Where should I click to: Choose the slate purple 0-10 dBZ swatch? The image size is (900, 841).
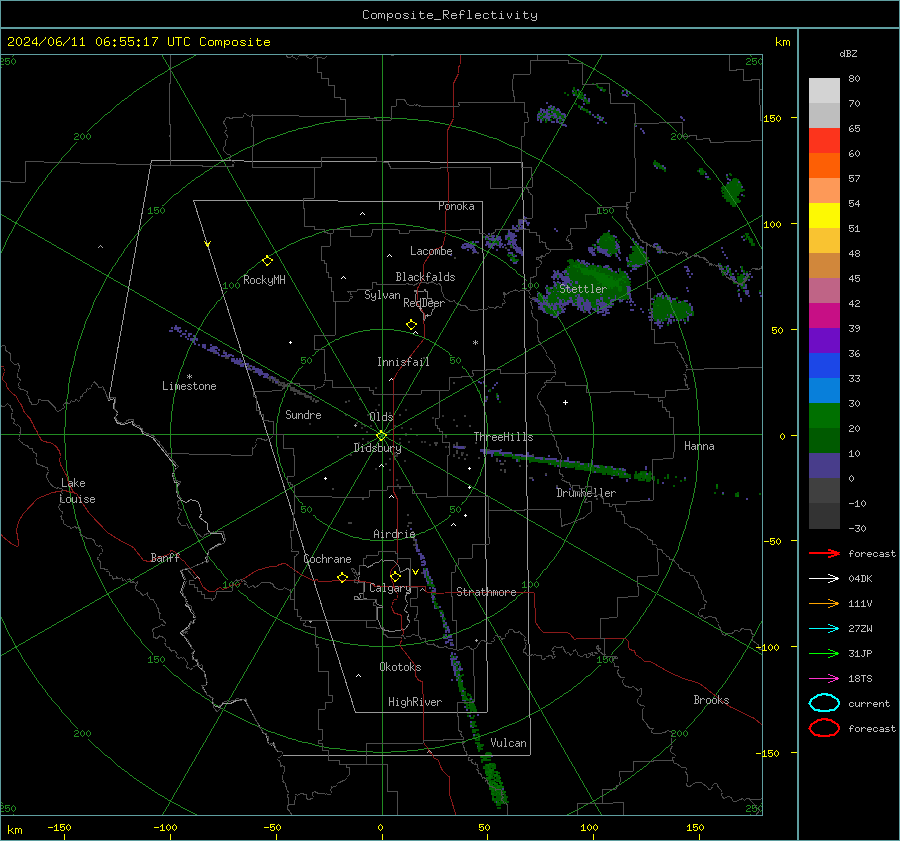[824, 466]
